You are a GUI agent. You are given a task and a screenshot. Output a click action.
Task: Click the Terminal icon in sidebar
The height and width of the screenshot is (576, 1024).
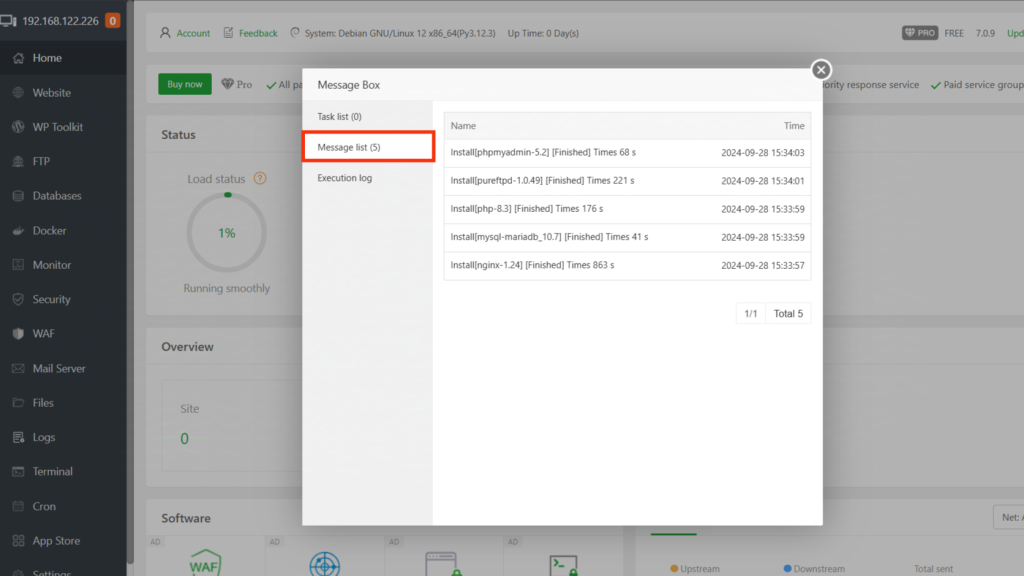pos(18,472)
